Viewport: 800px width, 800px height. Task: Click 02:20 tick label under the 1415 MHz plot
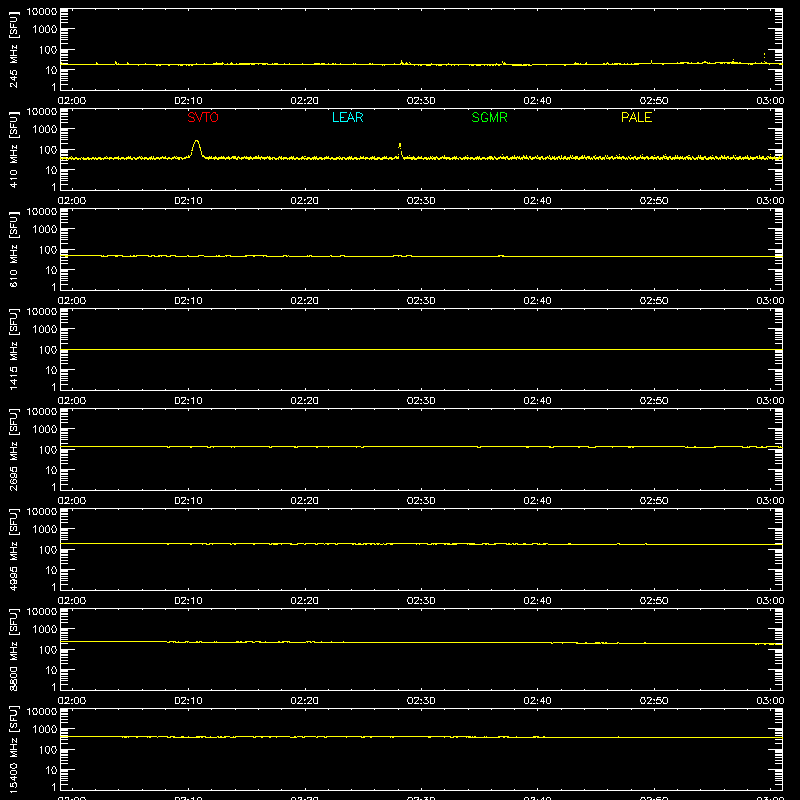305,401
